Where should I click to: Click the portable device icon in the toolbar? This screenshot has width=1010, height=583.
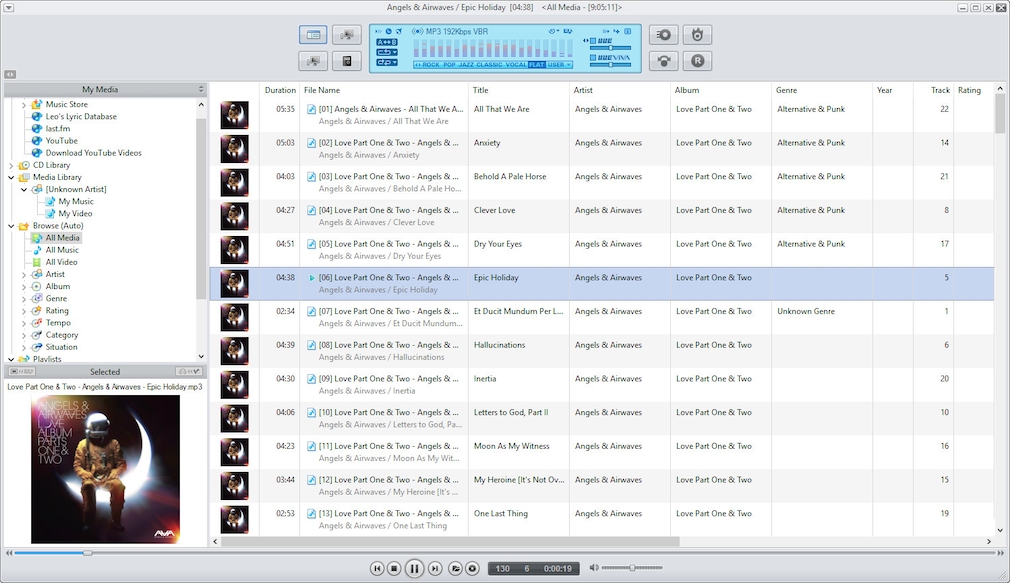pyautogui.click(x=347, y=61)
